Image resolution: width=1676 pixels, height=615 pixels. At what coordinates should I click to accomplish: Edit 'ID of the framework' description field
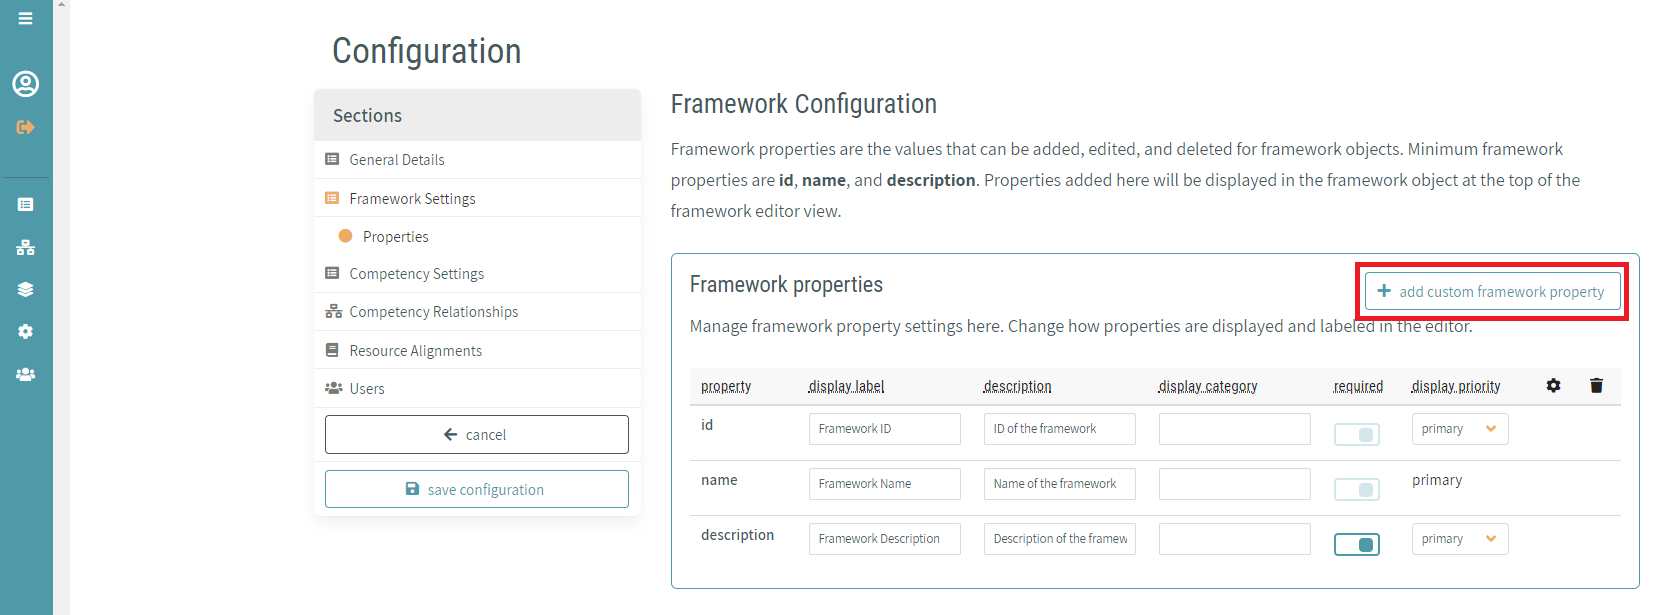(x=1060, y=429)
